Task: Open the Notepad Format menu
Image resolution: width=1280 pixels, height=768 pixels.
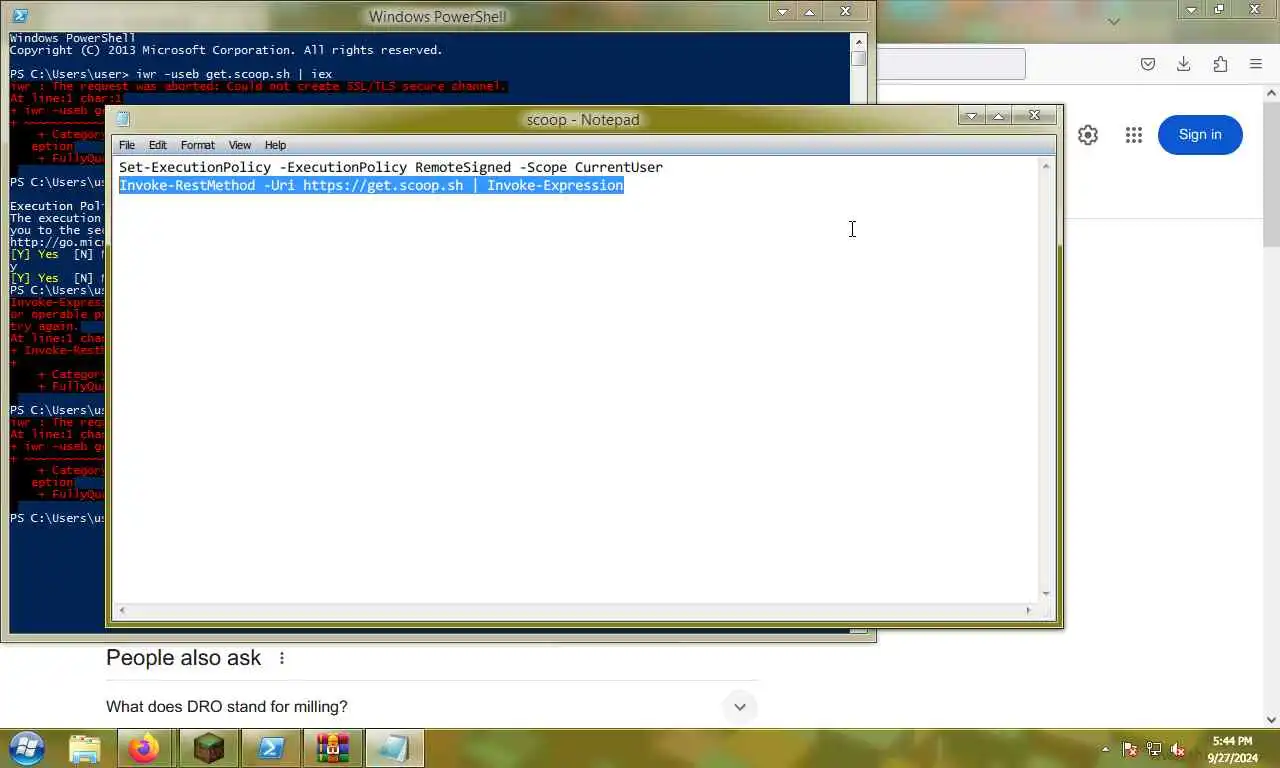Action: 198,145
